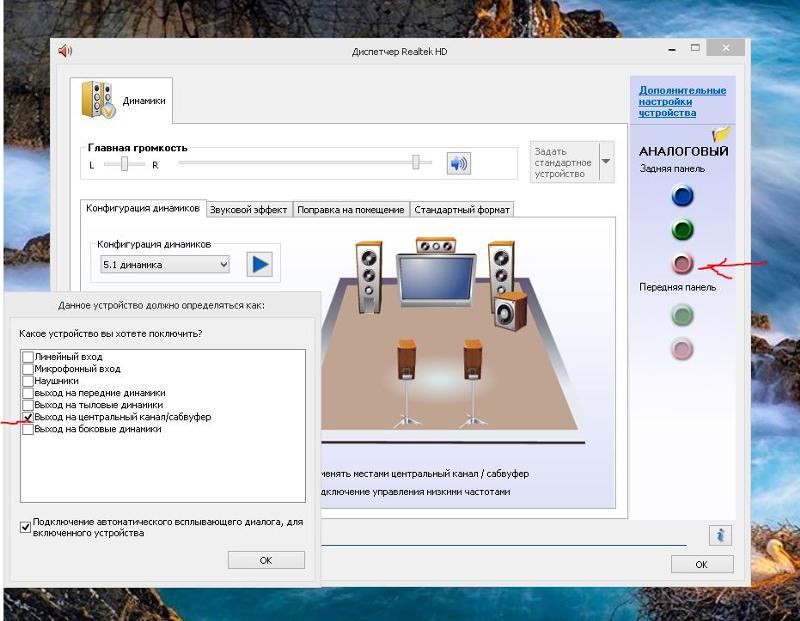Click the Realtek speaker icon in title bar
This screenshot has height=621, width=800.
coord(65,51)
